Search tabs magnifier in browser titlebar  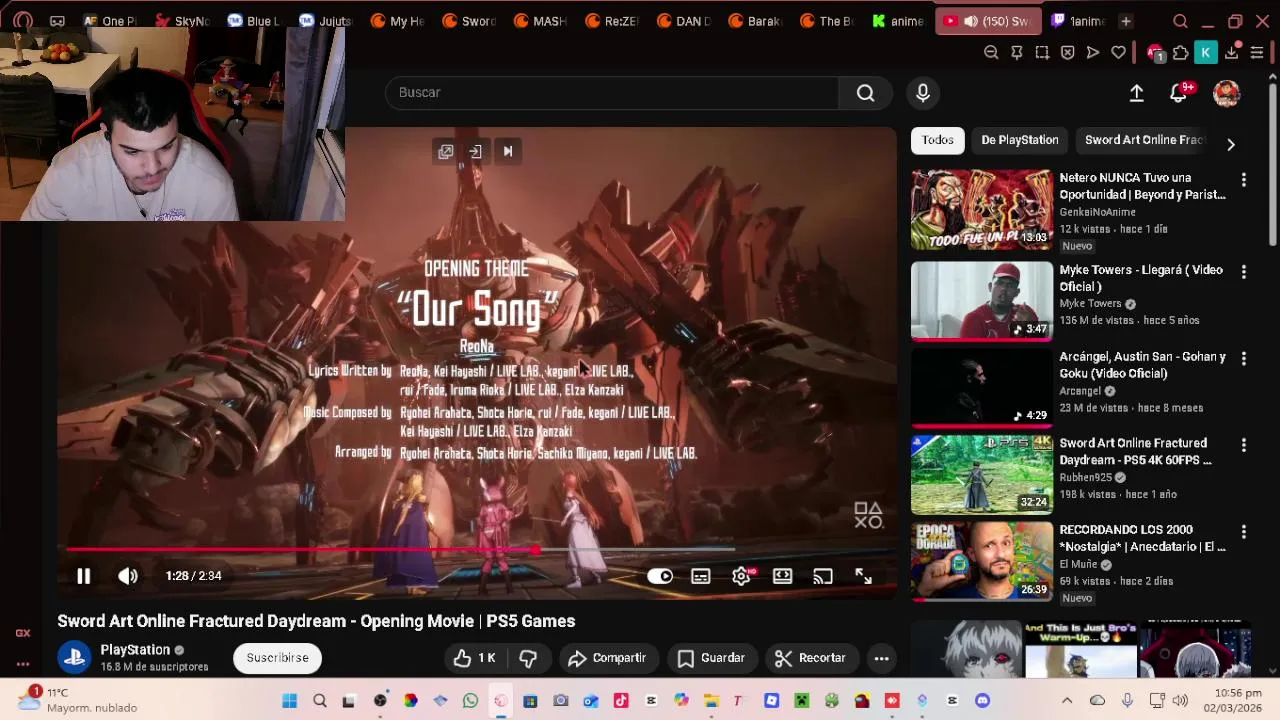point(1180,21)
